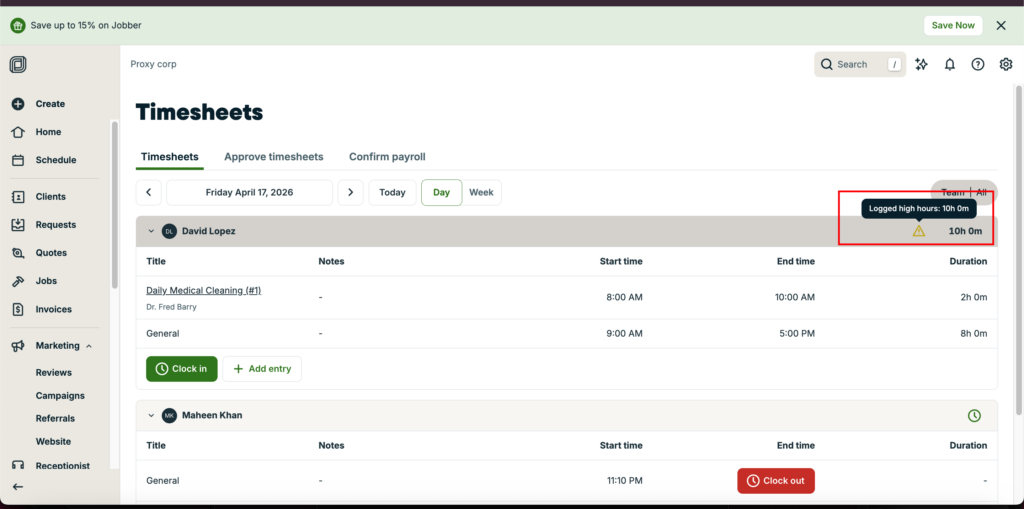Open the Create menu plus icon
1024x509 pixels.
coord(18,104)
